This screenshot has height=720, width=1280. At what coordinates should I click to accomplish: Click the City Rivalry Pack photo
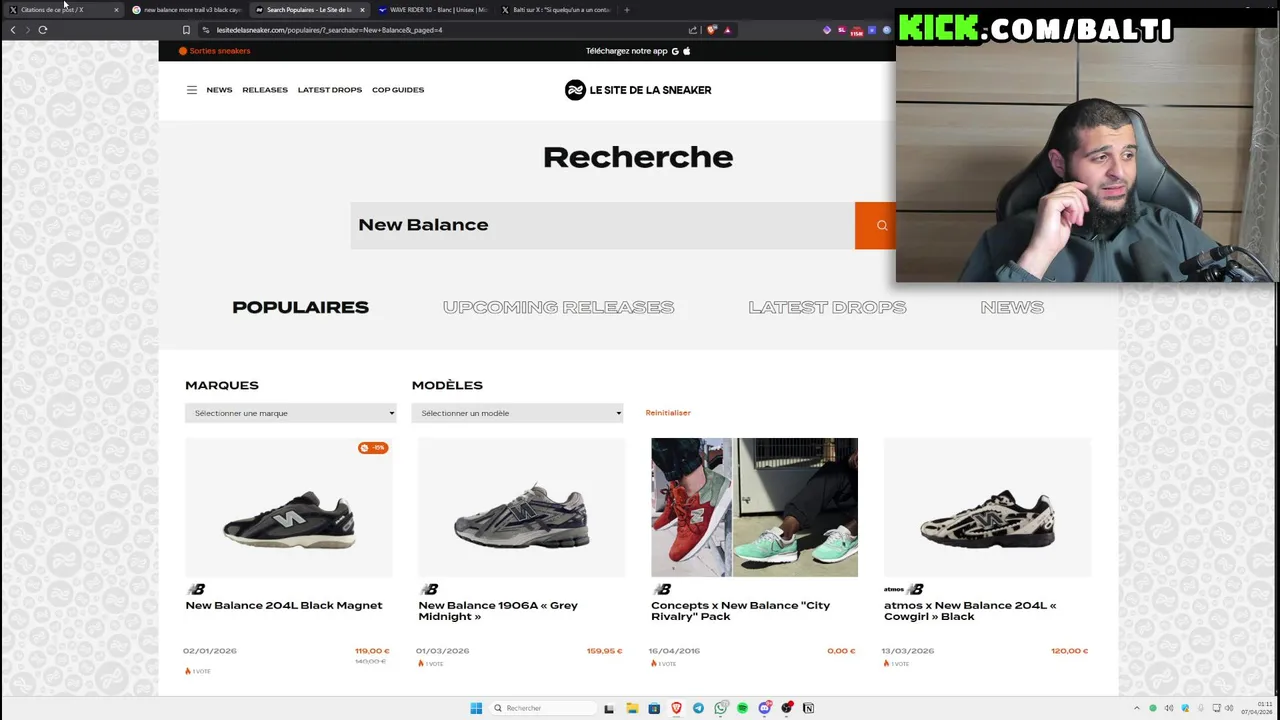[x=754, y=508]
